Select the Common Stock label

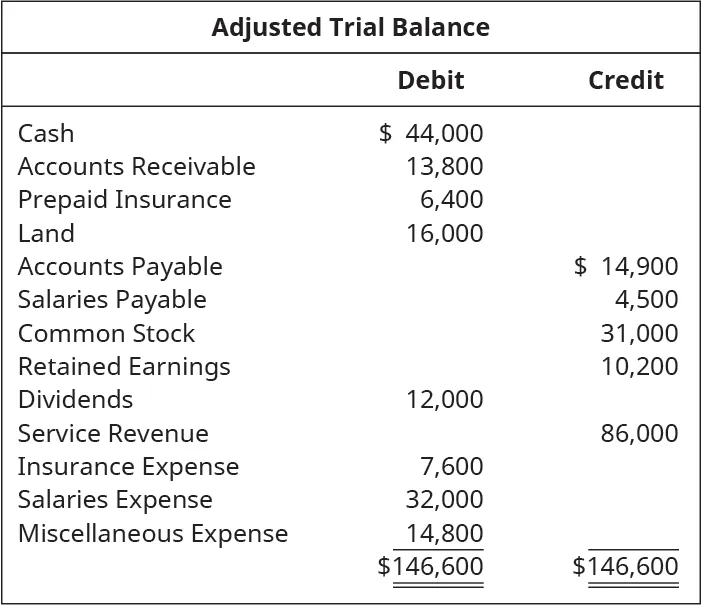point(107,334)
